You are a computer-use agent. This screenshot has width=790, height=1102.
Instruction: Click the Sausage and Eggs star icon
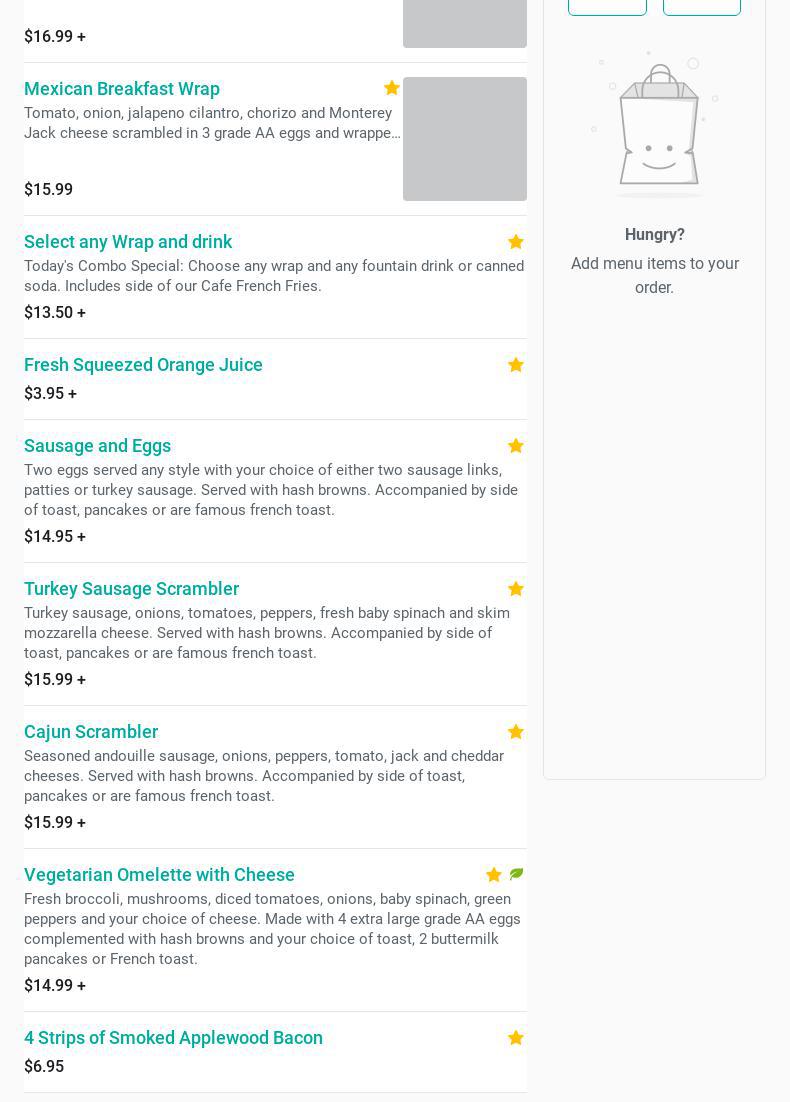tap(516, 446)
